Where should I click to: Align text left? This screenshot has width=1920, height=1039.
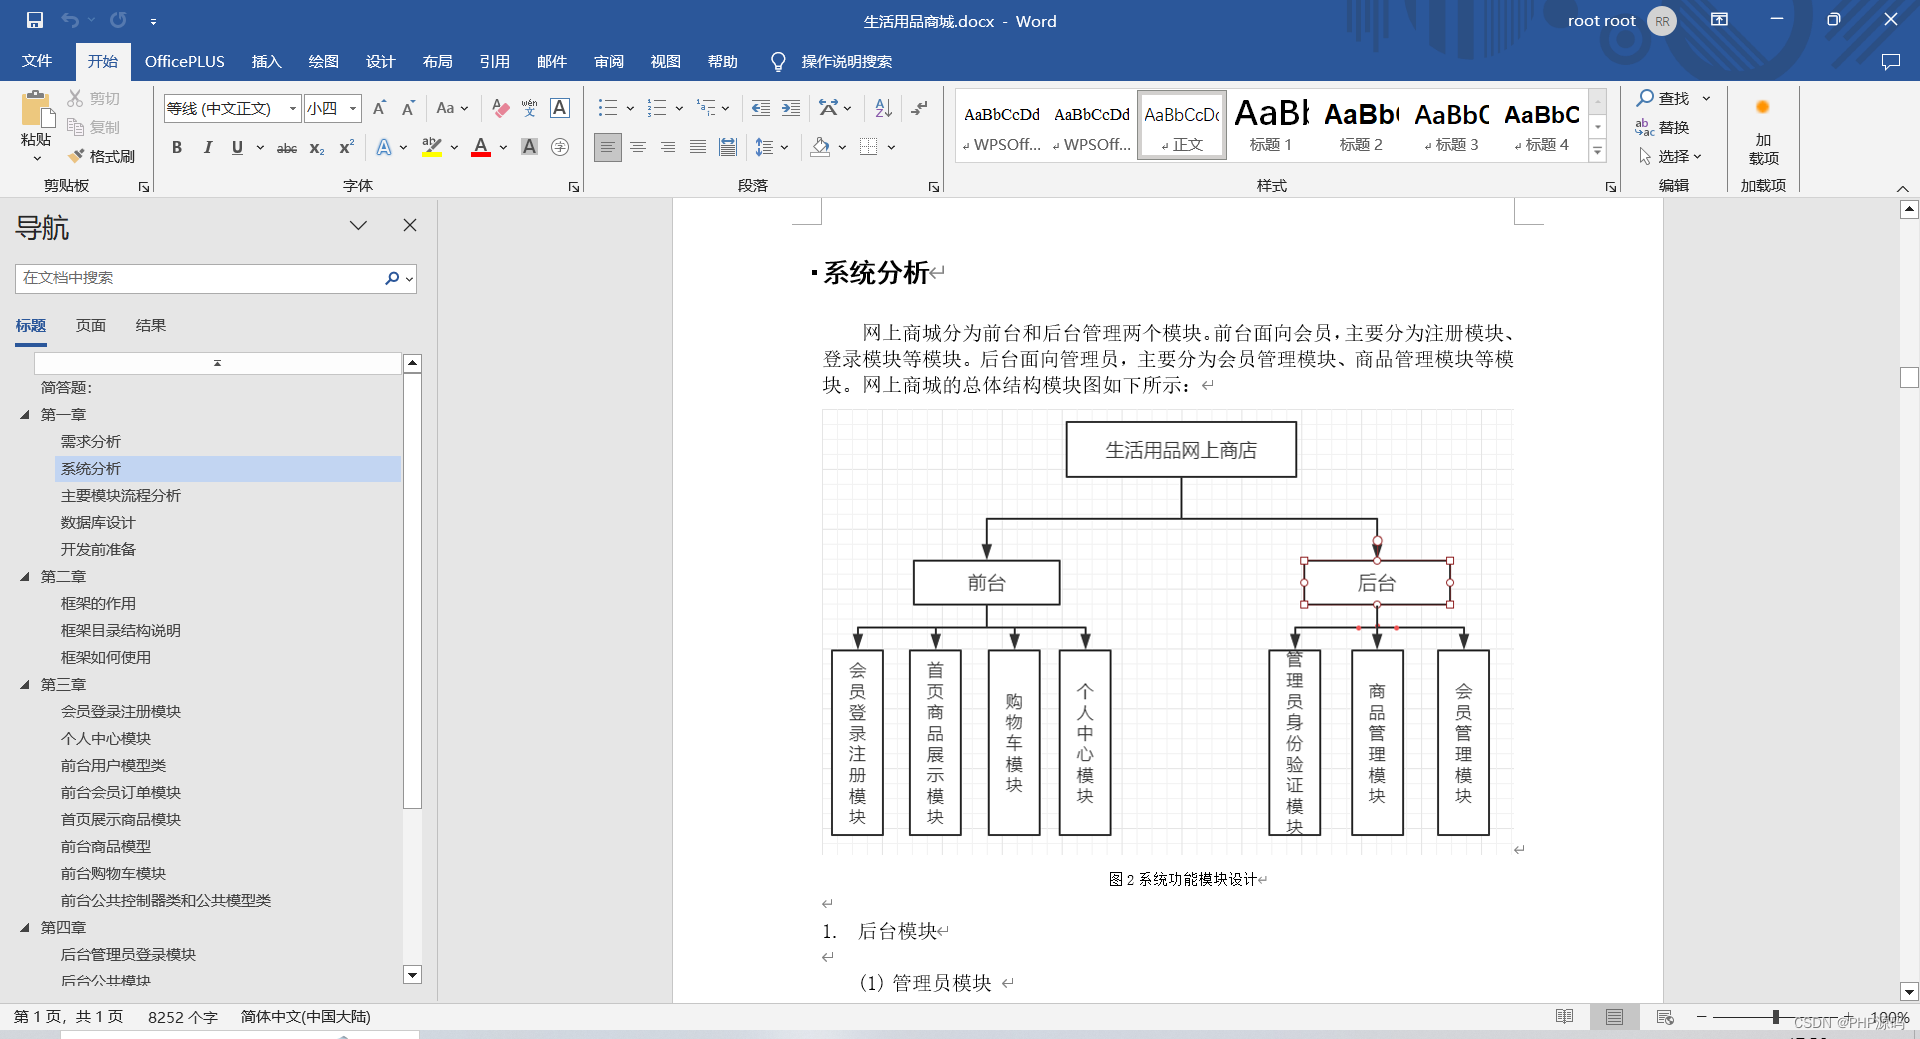pyautogui.click(x=607, y=147)
